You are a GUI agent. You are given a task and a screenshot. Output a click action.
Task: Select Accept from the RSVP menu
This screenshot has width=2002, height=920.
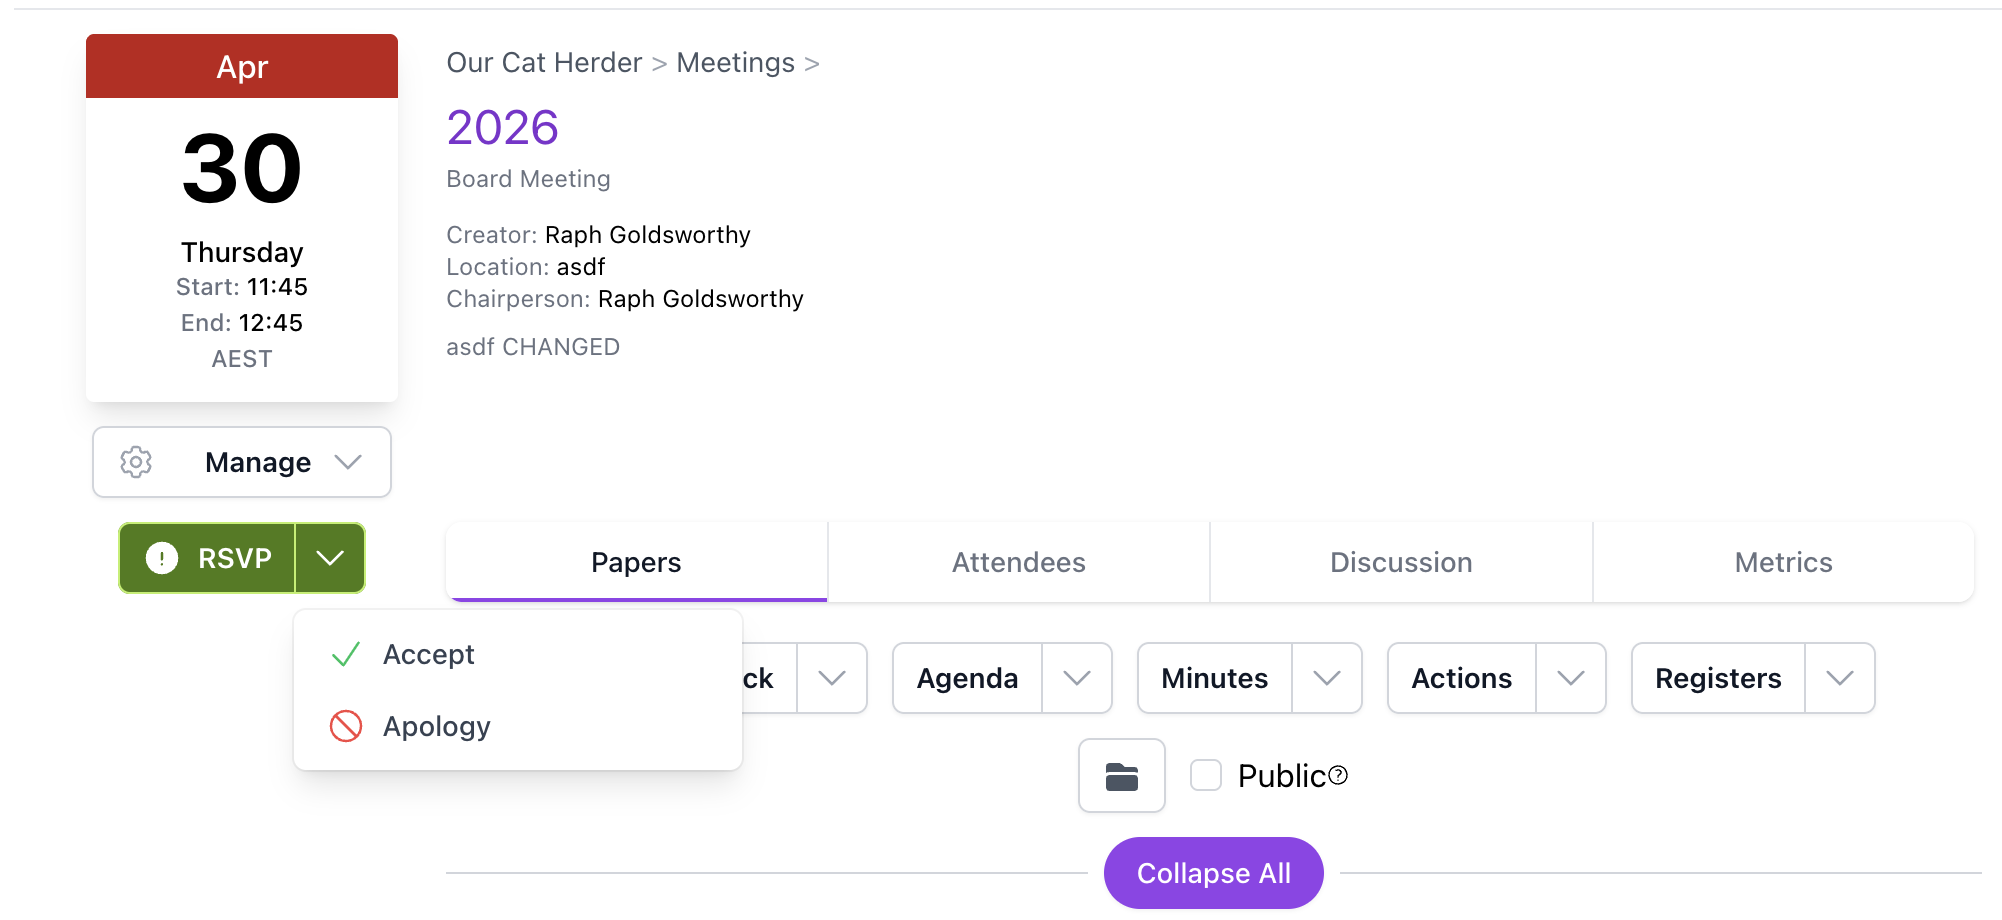click(x=429, y=653)
